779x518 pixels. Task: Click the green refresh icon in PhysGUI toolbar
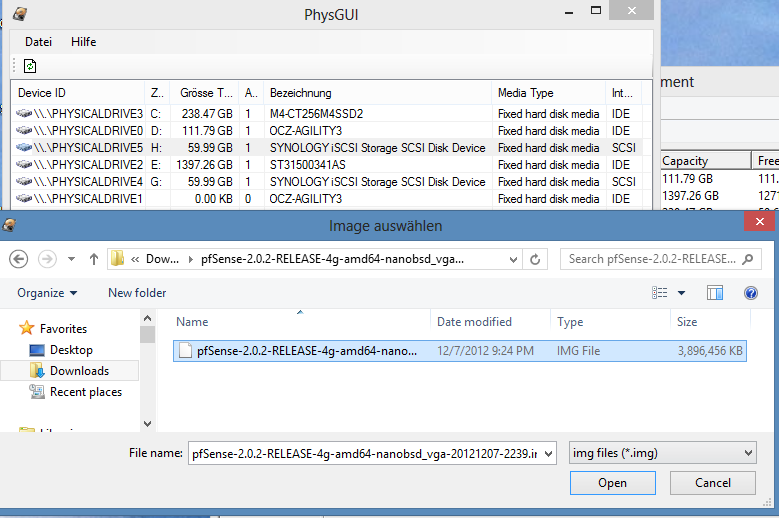(30, 66)
